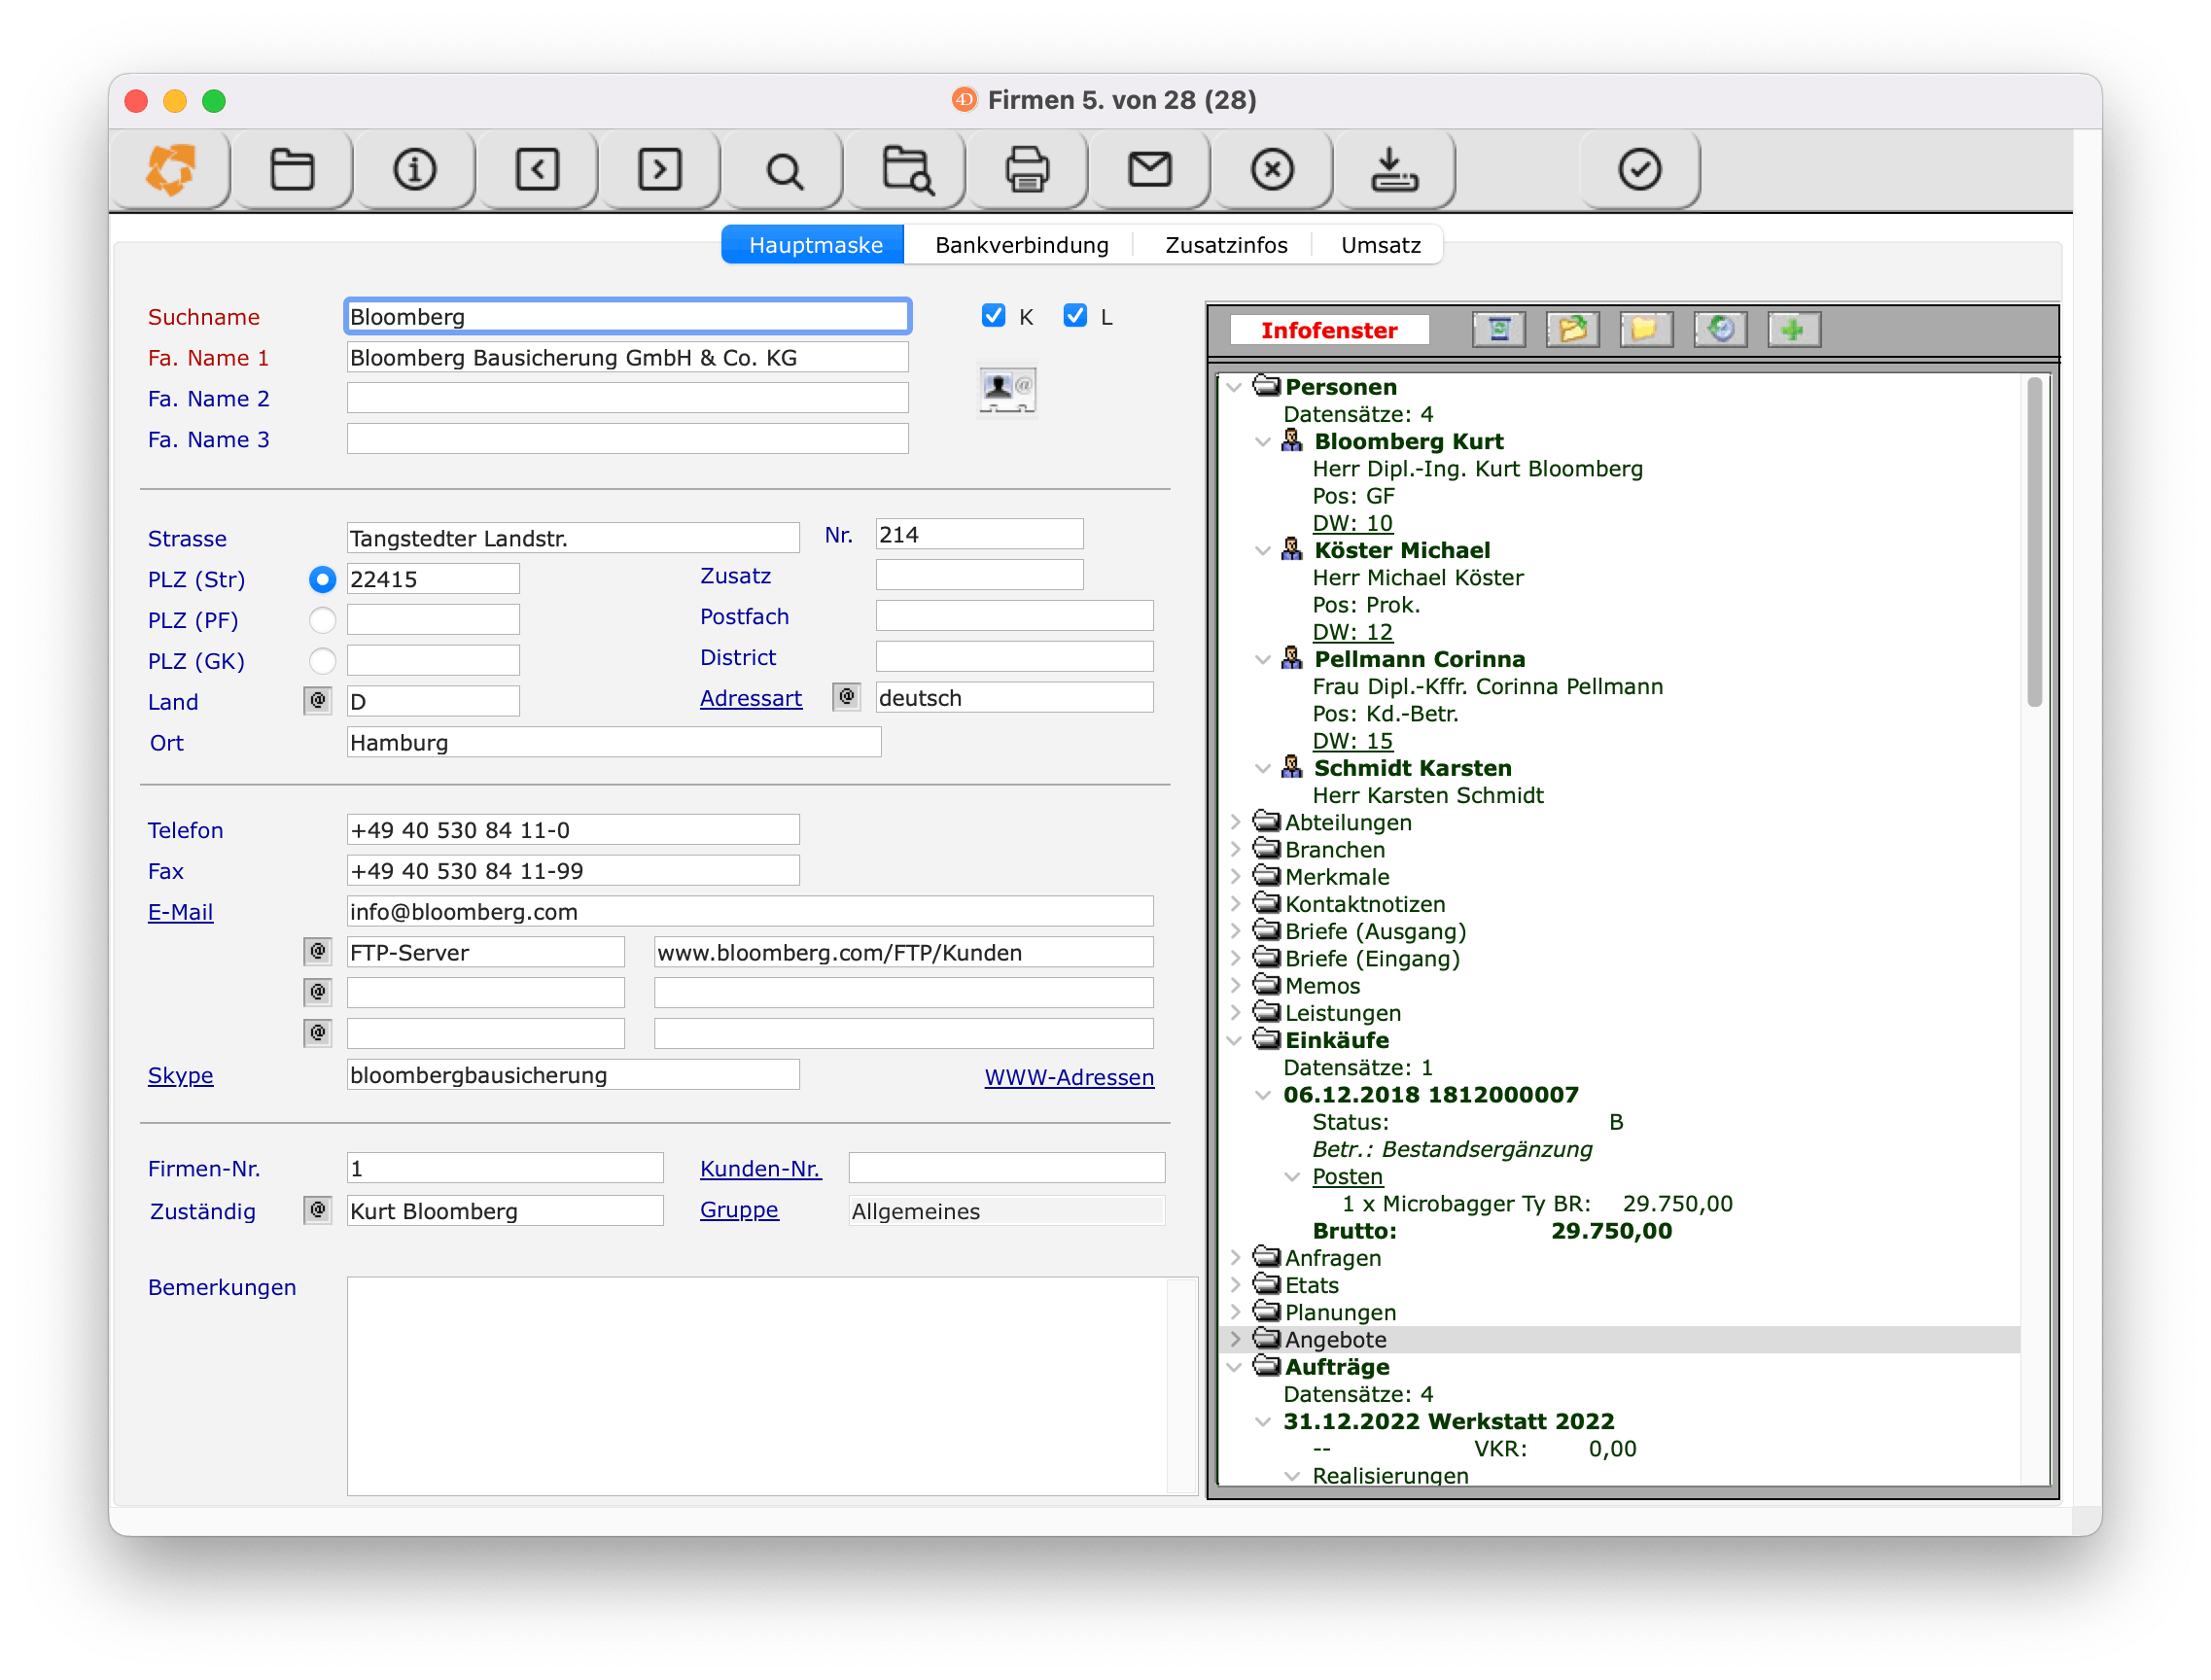This screenshot has height=1680, width=2211.
Task: Click the WWW-Adressen link
Action: [x=1069, y=1077]
